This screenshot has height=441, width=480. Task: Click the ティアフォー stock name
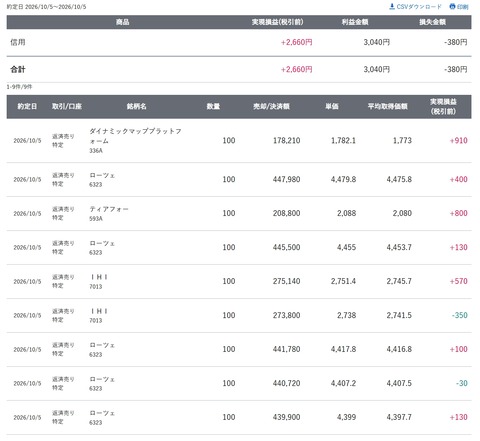(x=109, y=209)
